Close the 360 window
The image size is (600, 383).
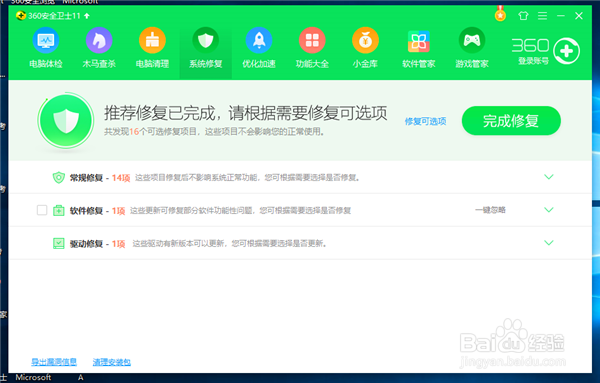pos(579,16)
